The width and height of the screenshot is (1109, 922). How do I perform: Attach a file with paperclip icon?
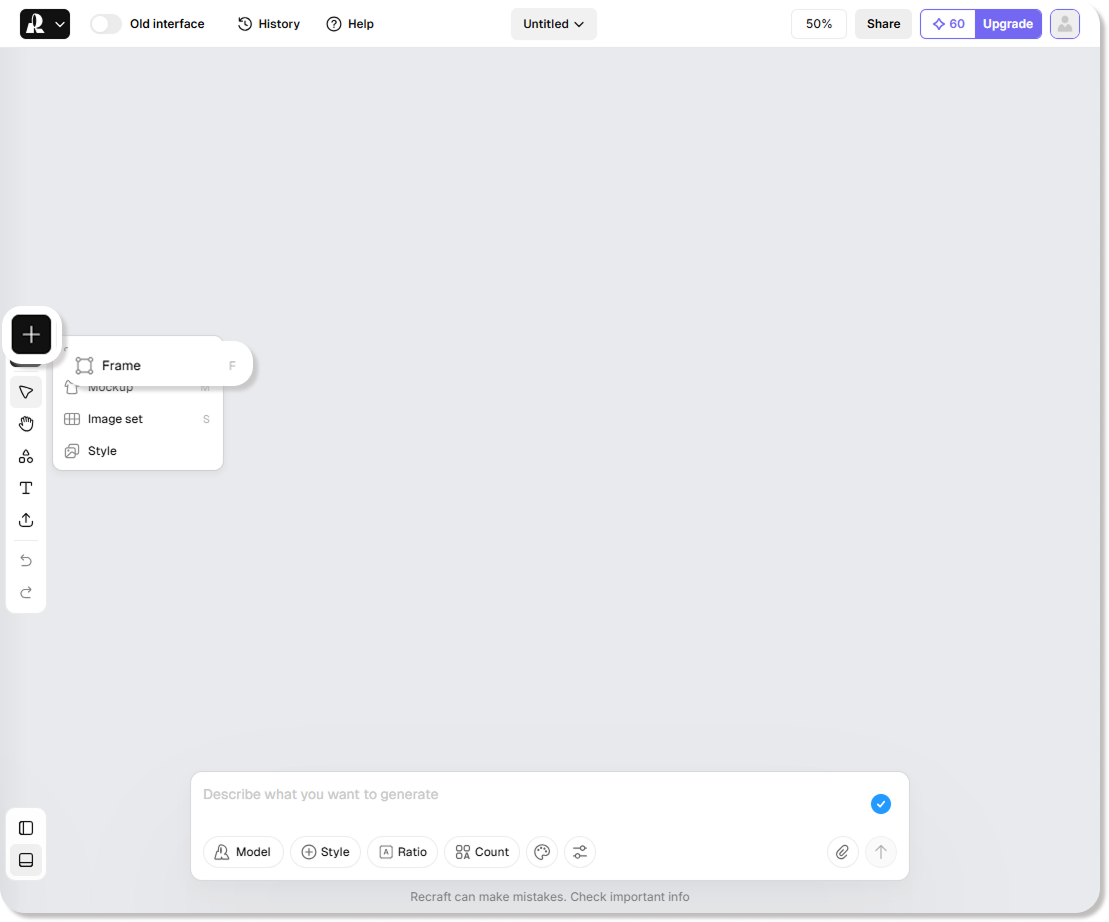pyautogui.click(x=842, y=852)
